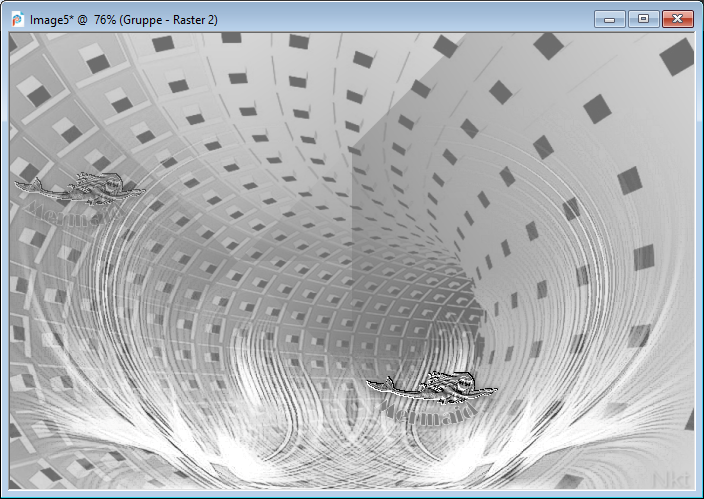Maximize the Image5 image window

point(643,19)
